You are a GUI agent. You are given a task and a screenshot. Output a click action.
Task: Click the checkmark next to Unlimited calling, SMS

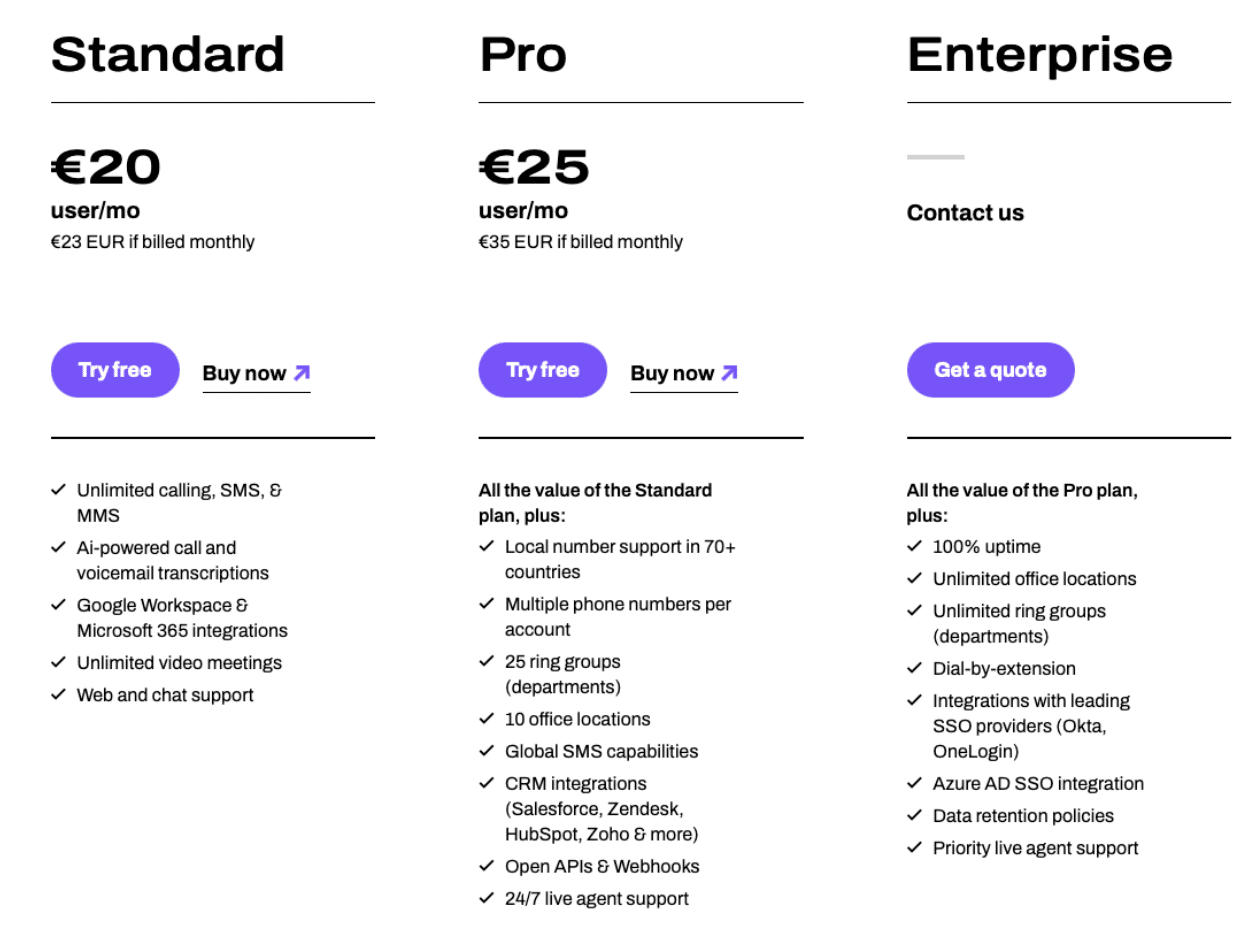coord(59,490)
